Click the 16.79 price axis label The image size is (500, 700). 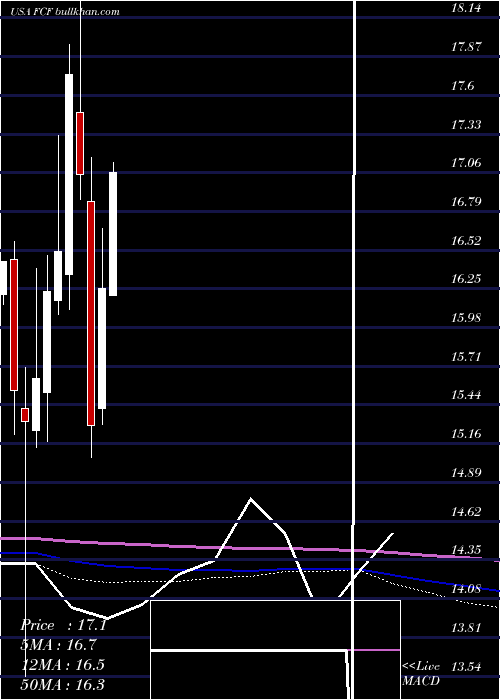466,201
